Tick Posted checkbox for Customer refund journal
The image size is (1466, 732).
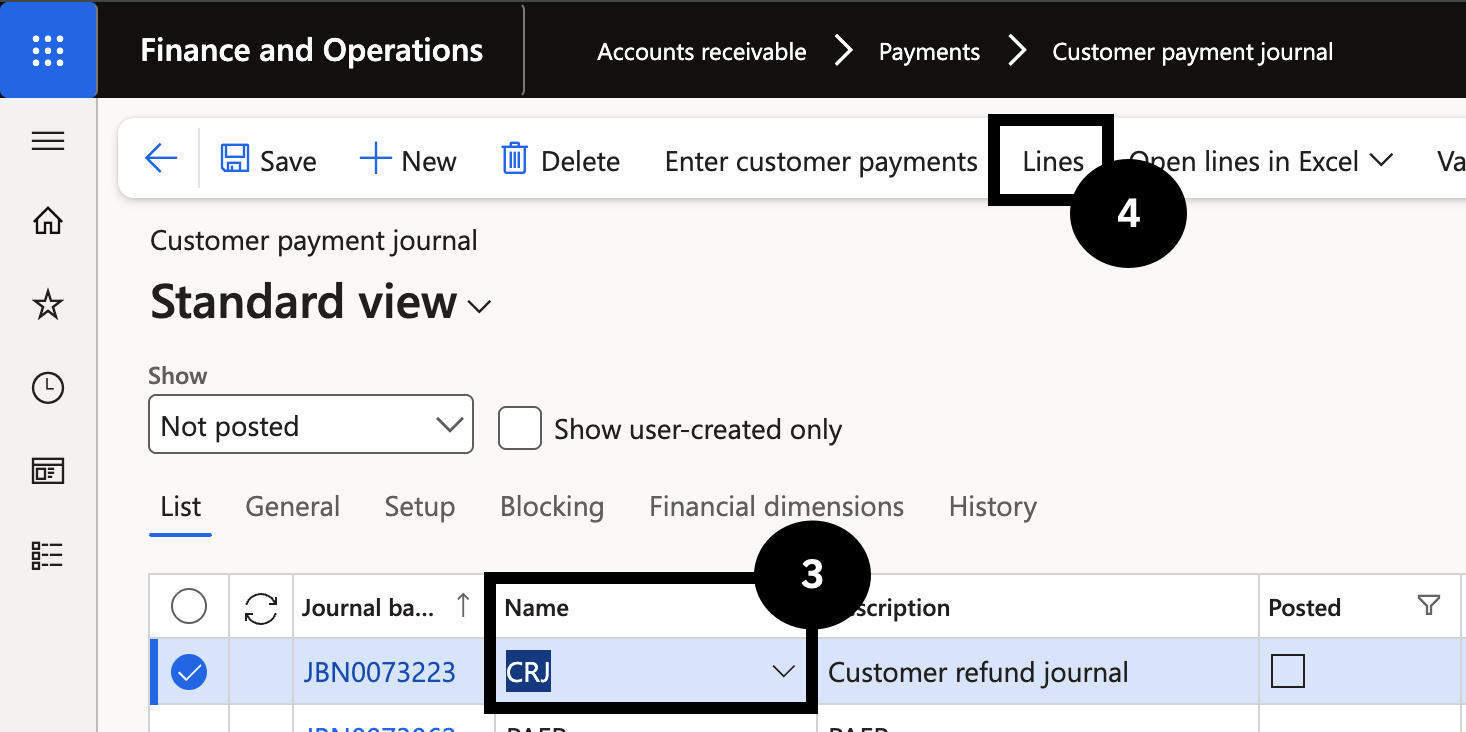pyautogui.click(x=1287, y=671)
